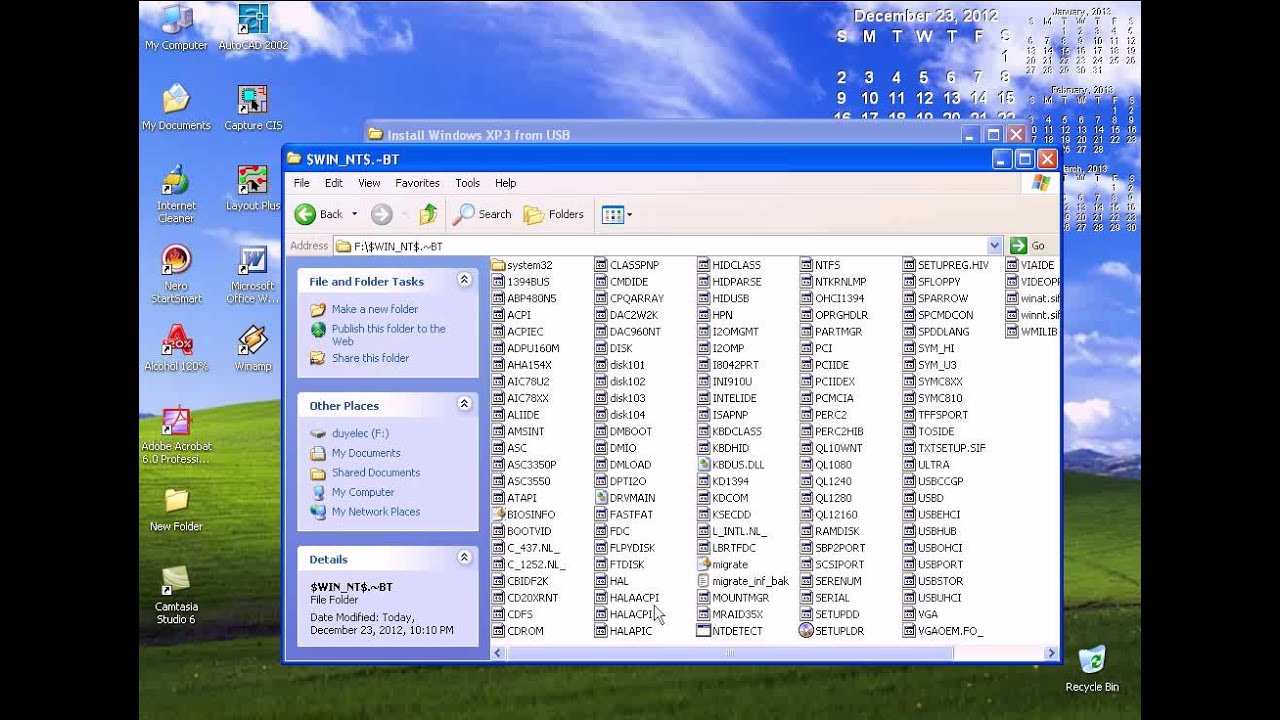Select Adobe Acrobat 6.0 desktop icon
This screenshot has height=720, width=1280.
[x=176, y=436]
